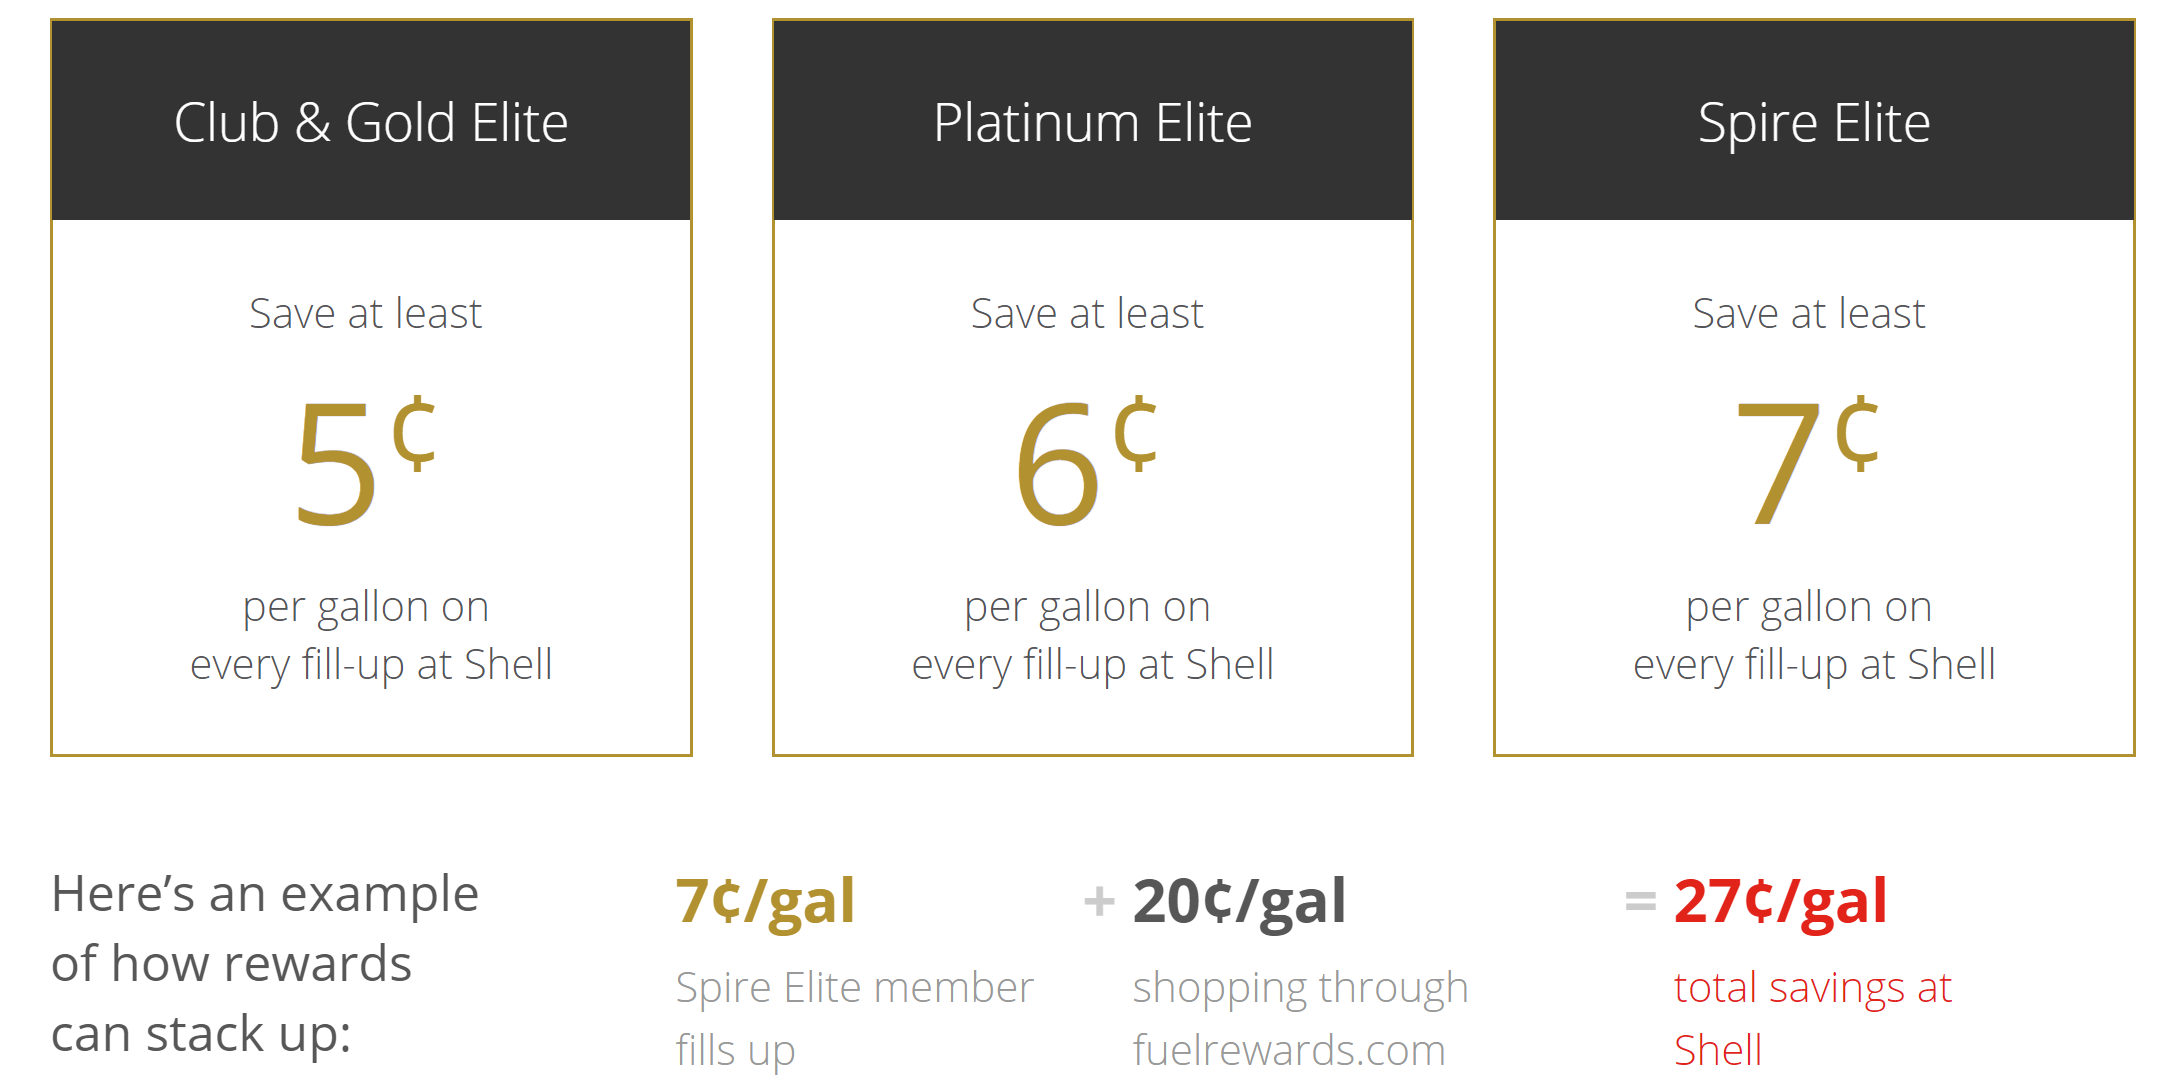Click the dark gray 20¢/gal amount
The height and width of the screenshot is (1083, 2183).
[x=1239, y=901]
